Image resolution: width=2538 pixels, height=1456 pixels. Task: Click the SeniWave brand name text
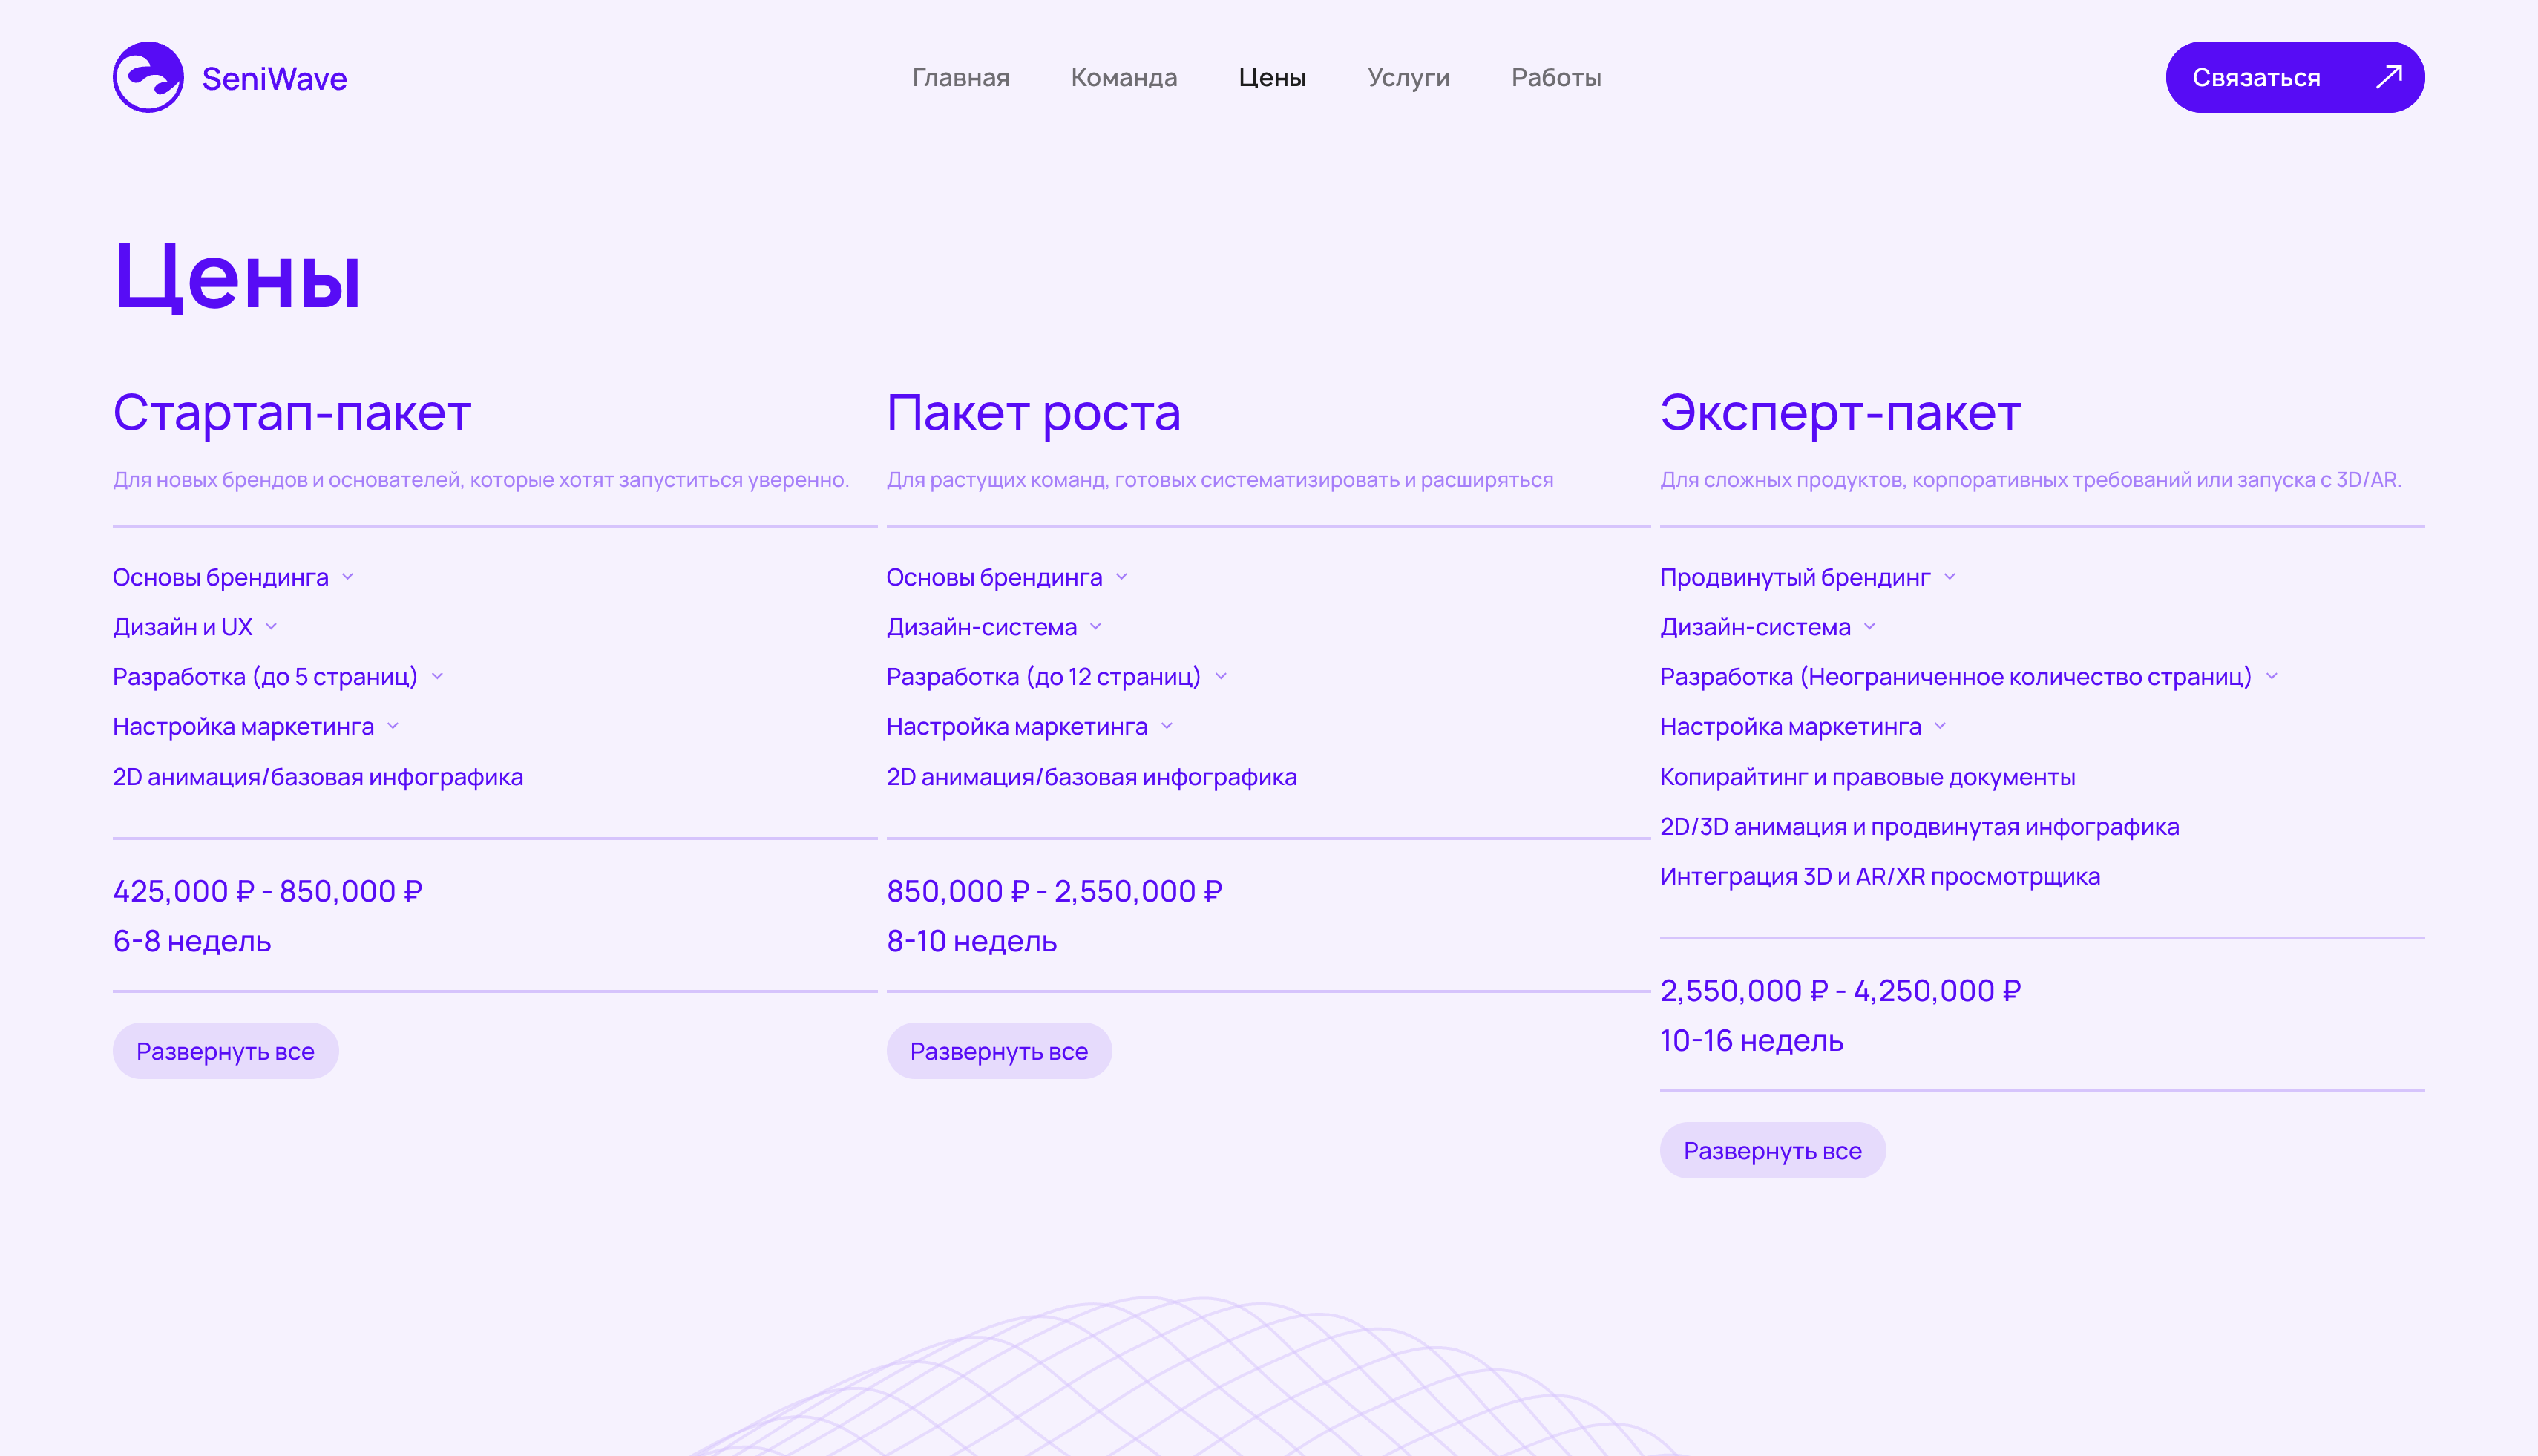(x=274, y=79)
